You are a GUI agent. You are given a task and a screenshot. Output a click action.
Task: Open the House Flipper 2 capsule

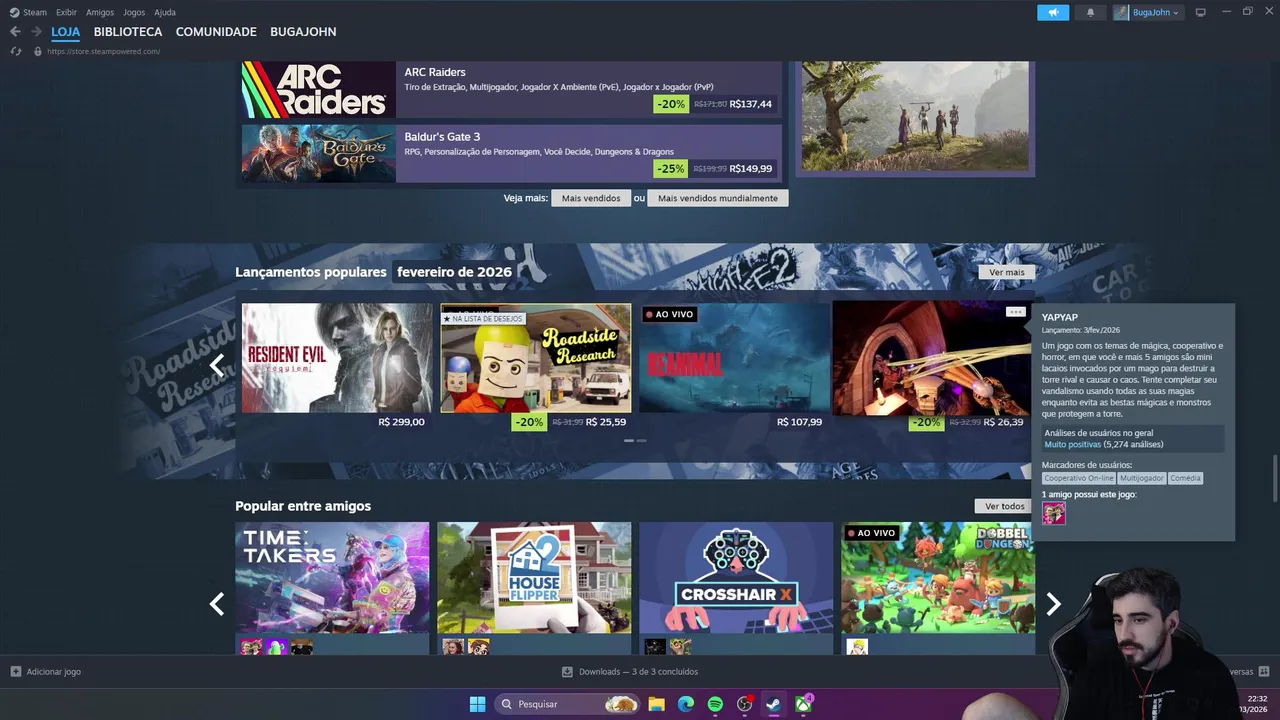point(534,577)
